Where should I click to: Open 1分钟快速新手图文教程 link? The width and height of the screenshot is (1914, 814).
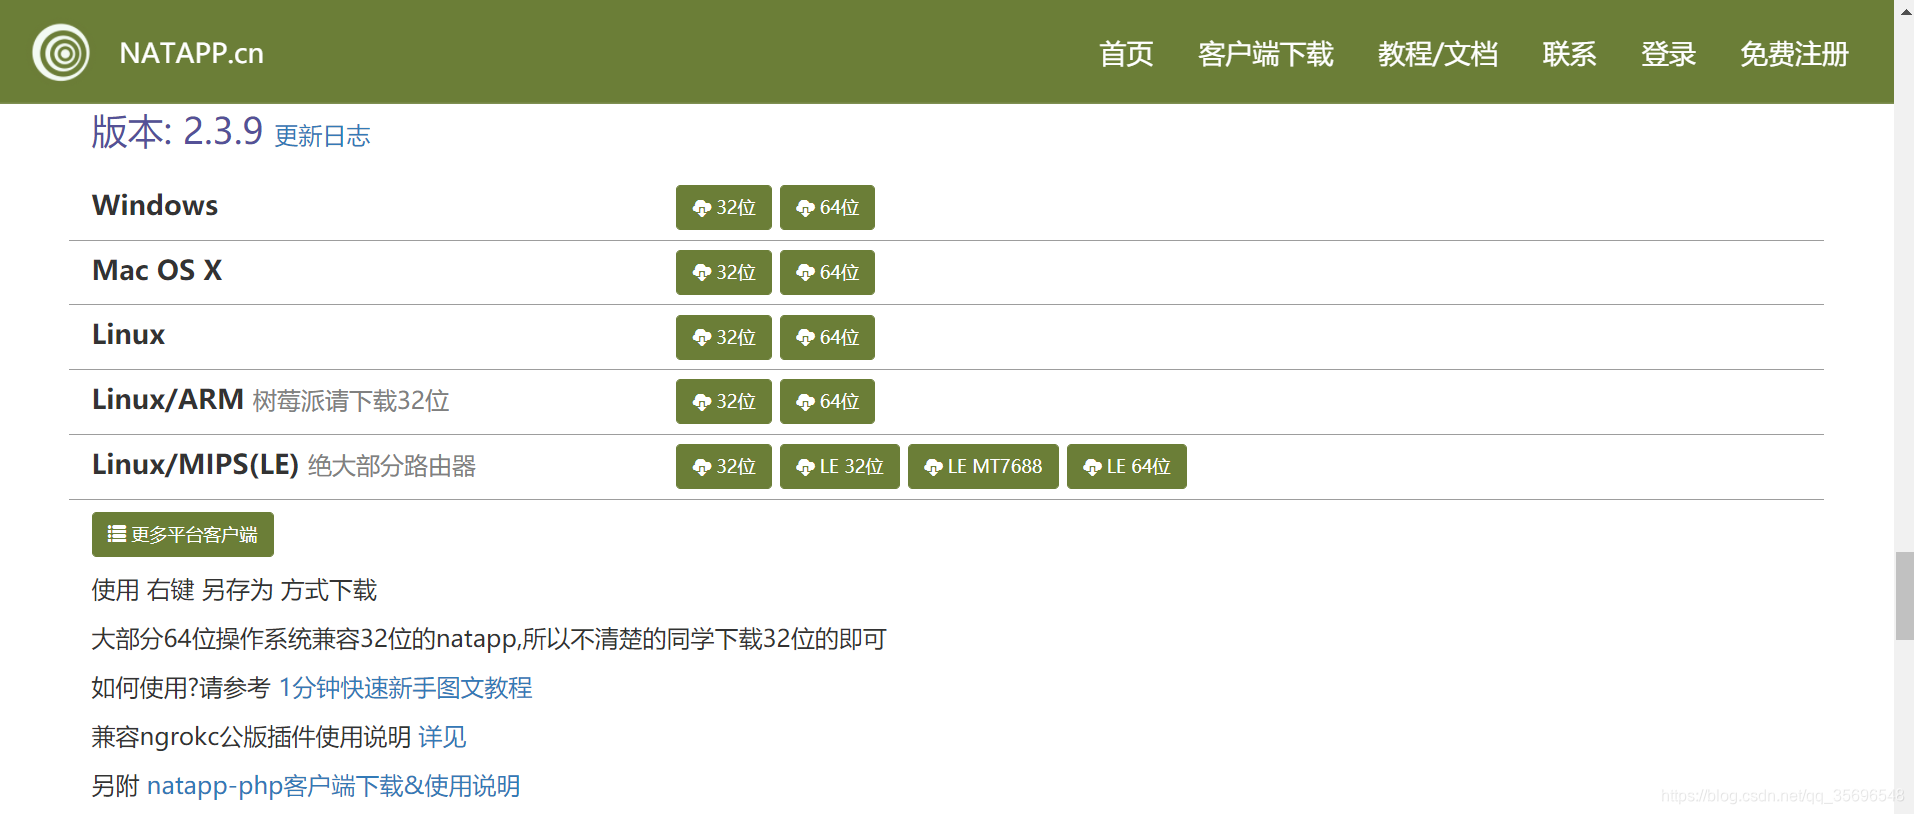405,688
